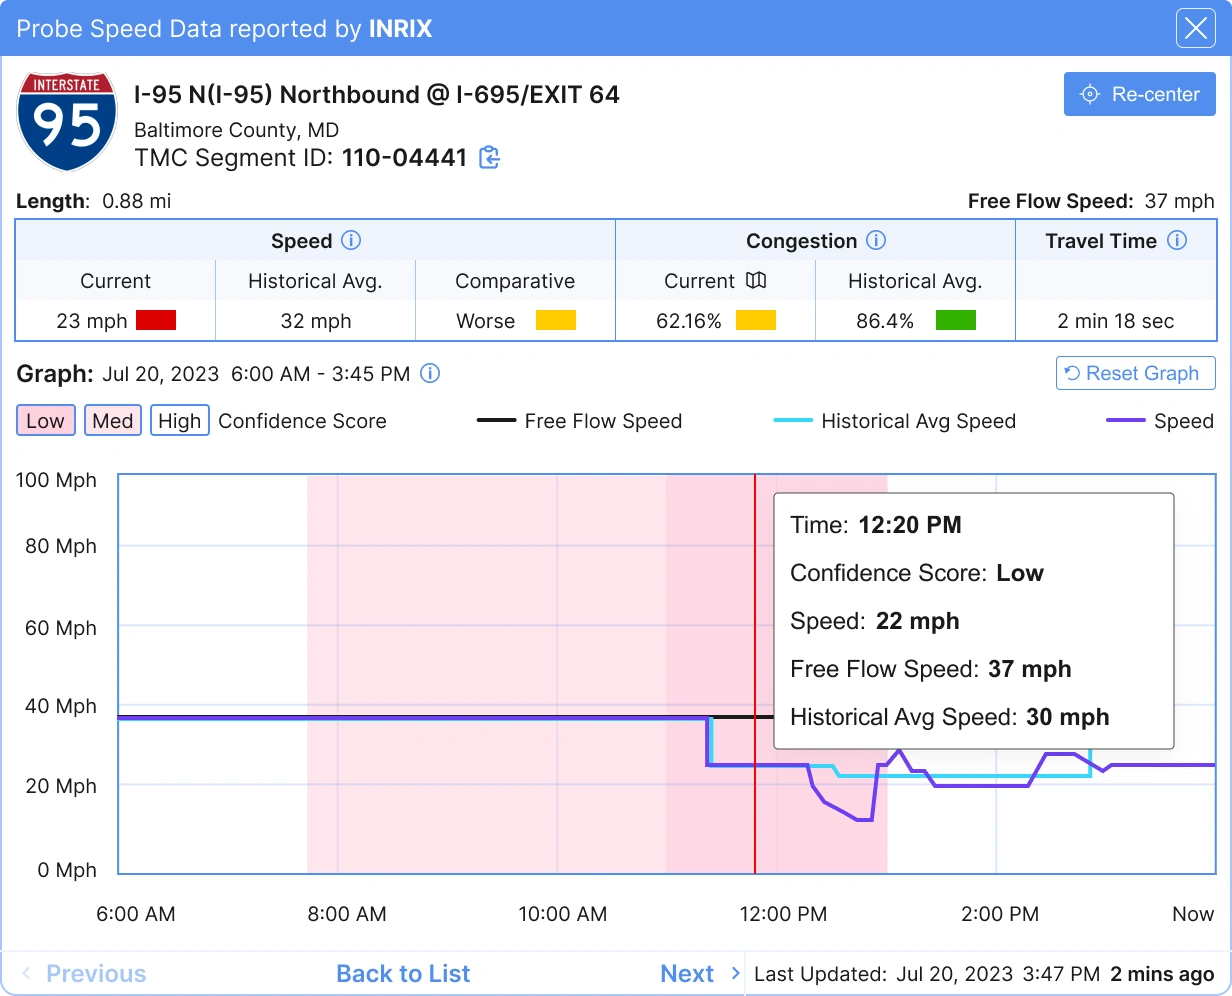Click the Travel Time info icon

[x=1177, y=241]
